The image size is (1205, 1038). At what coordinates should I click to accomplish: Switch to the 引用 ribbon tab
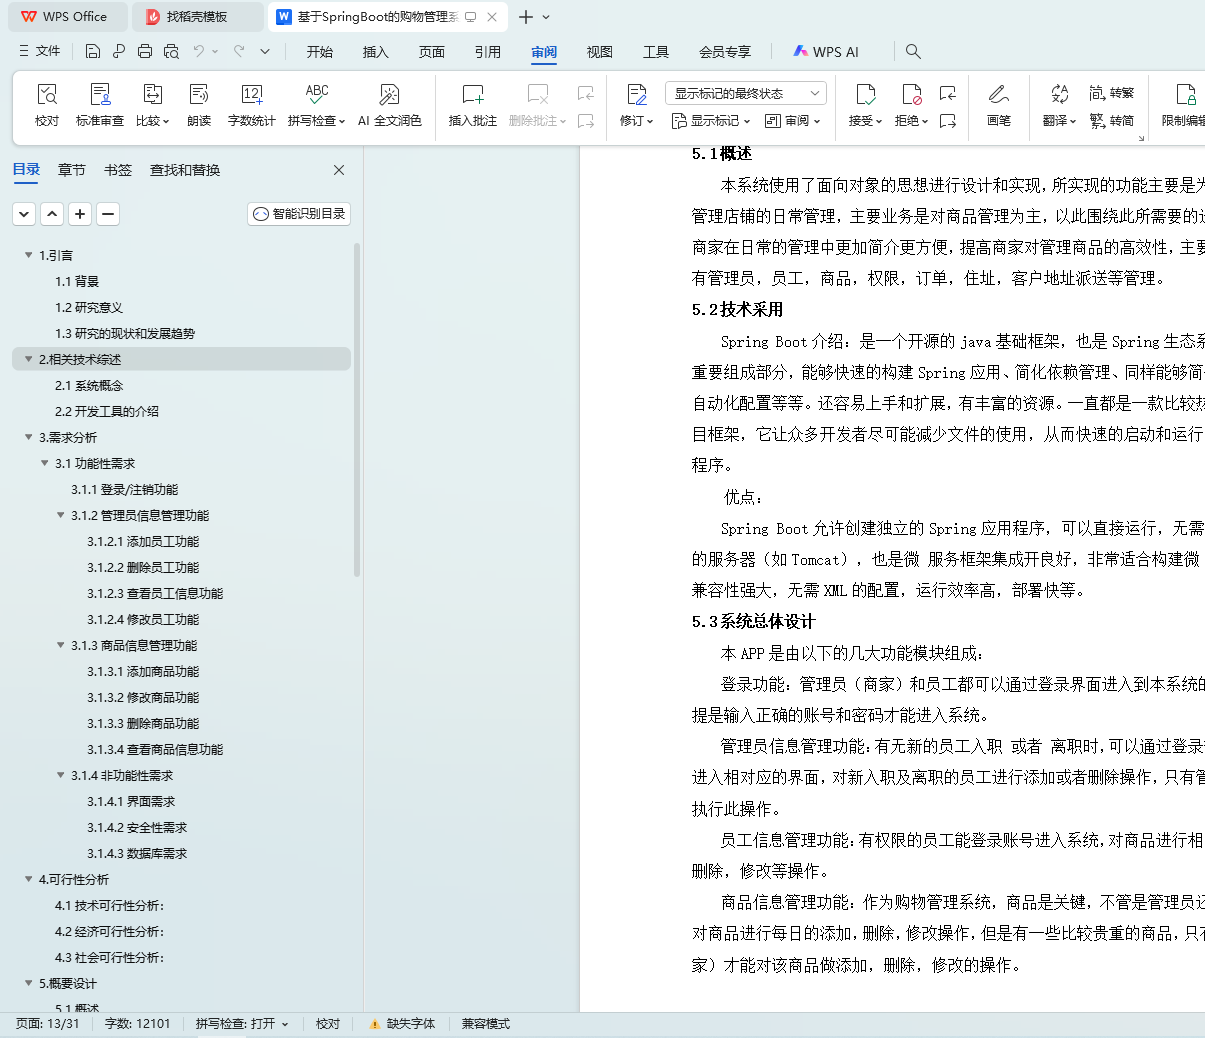tap(488, 51)
